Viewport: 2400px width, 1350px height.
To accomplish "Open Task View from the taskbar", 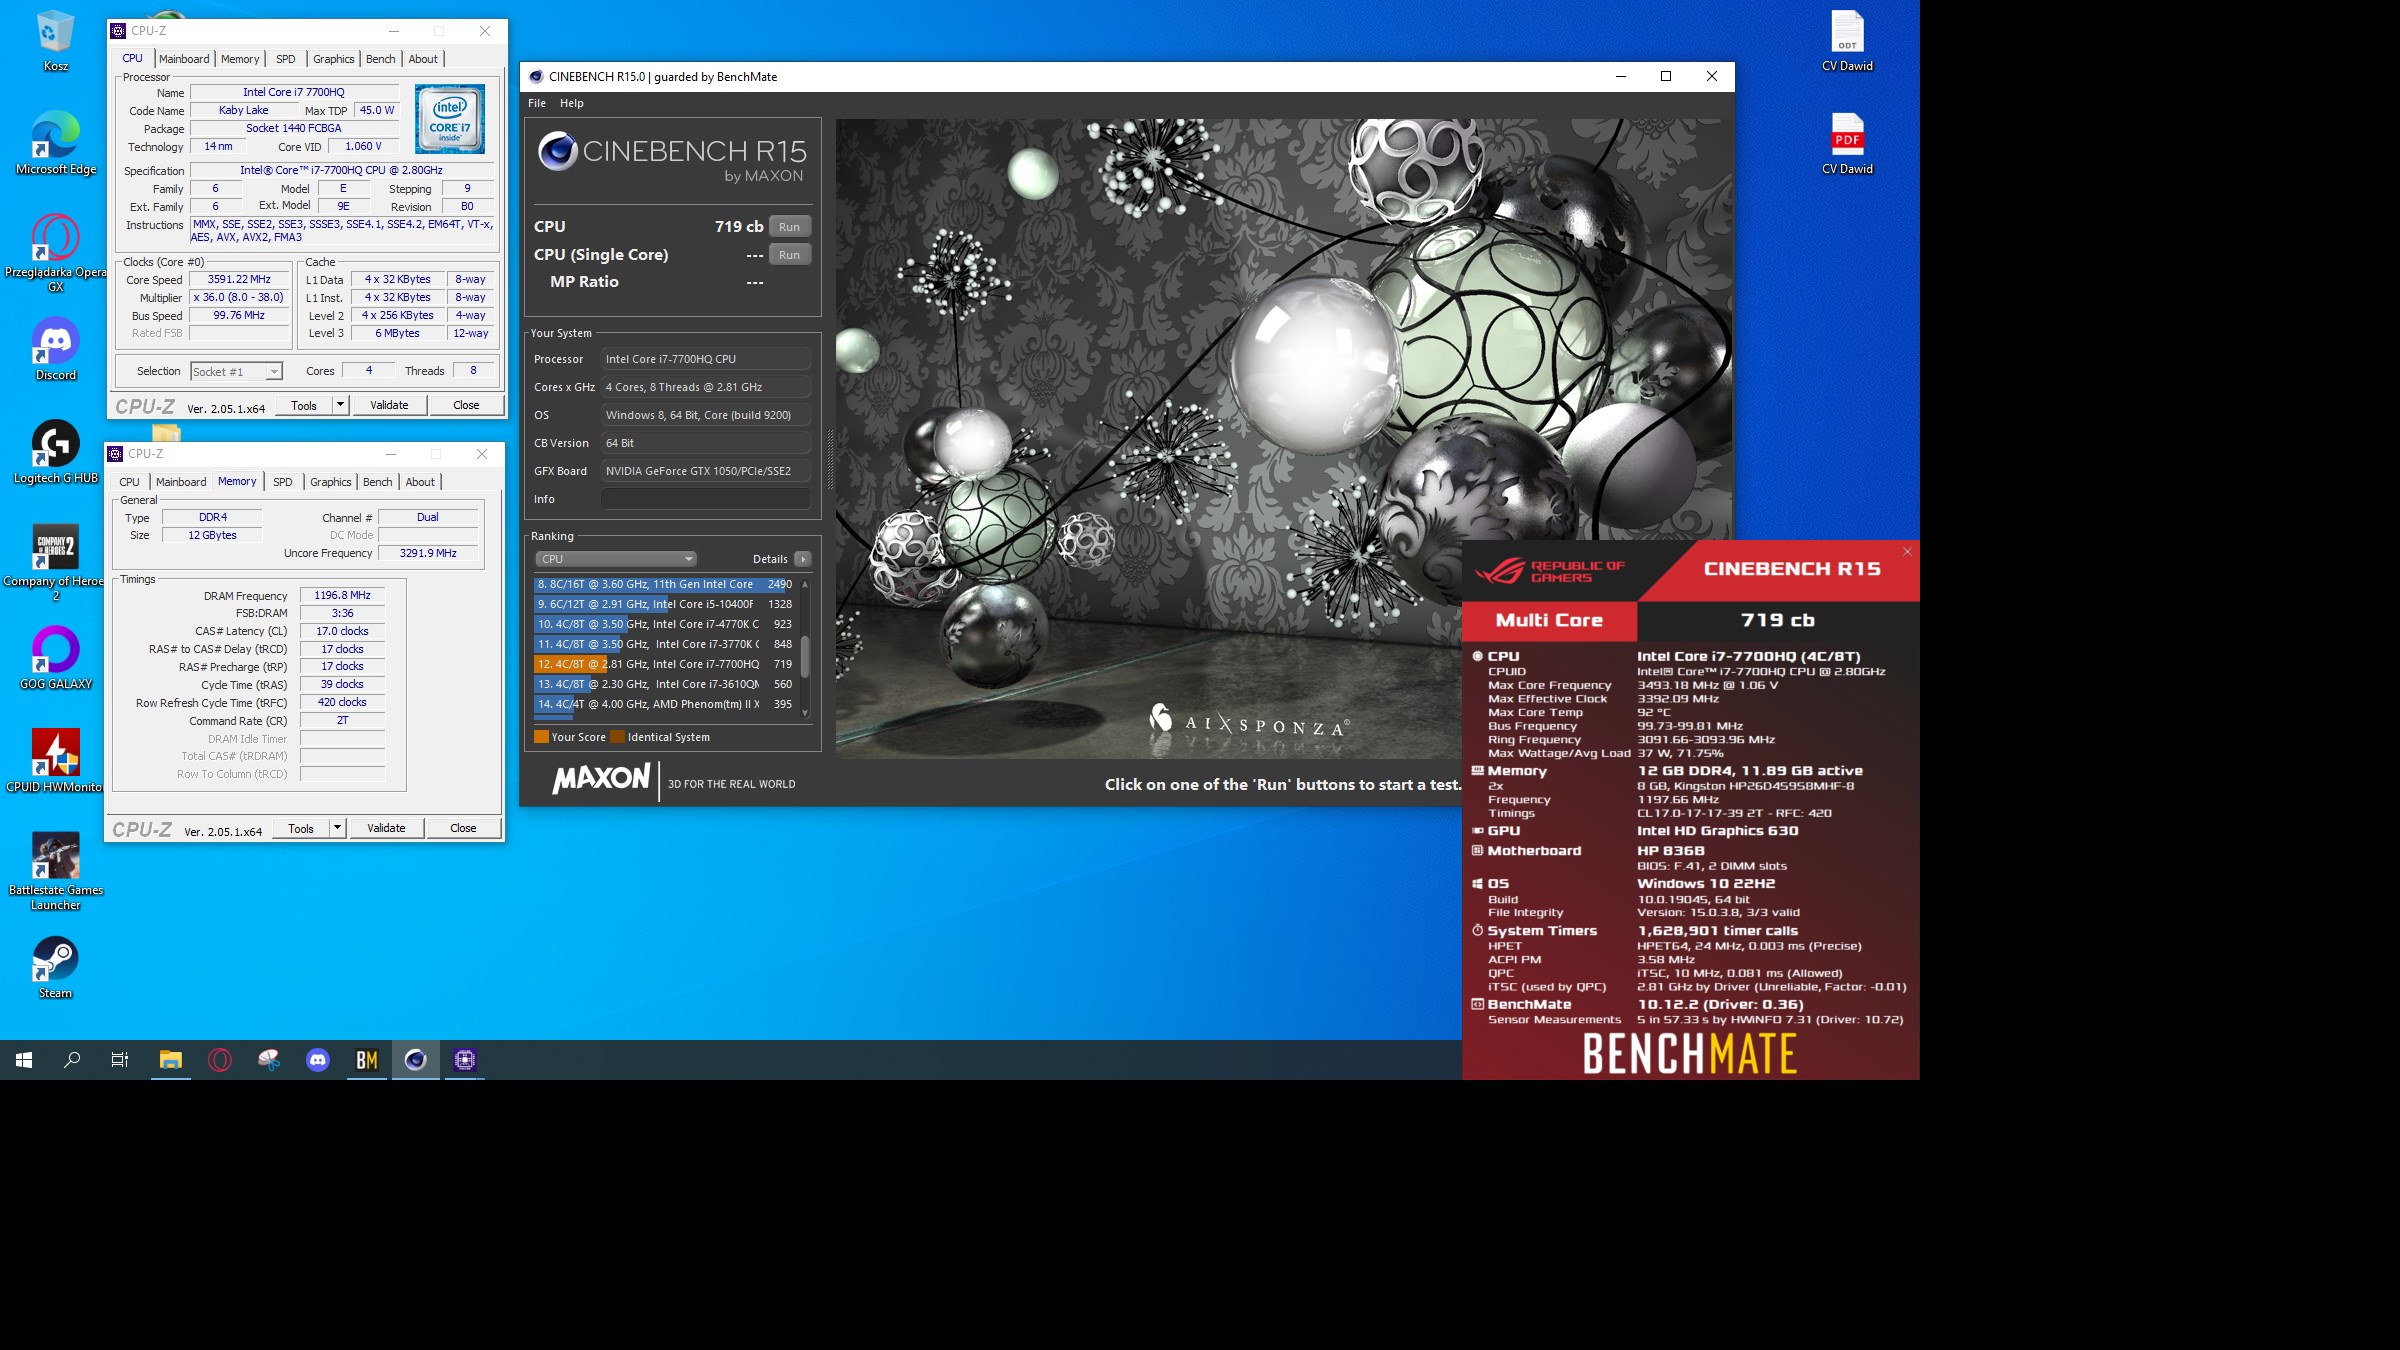I will pyautogui.click(x=120, y=1060).
